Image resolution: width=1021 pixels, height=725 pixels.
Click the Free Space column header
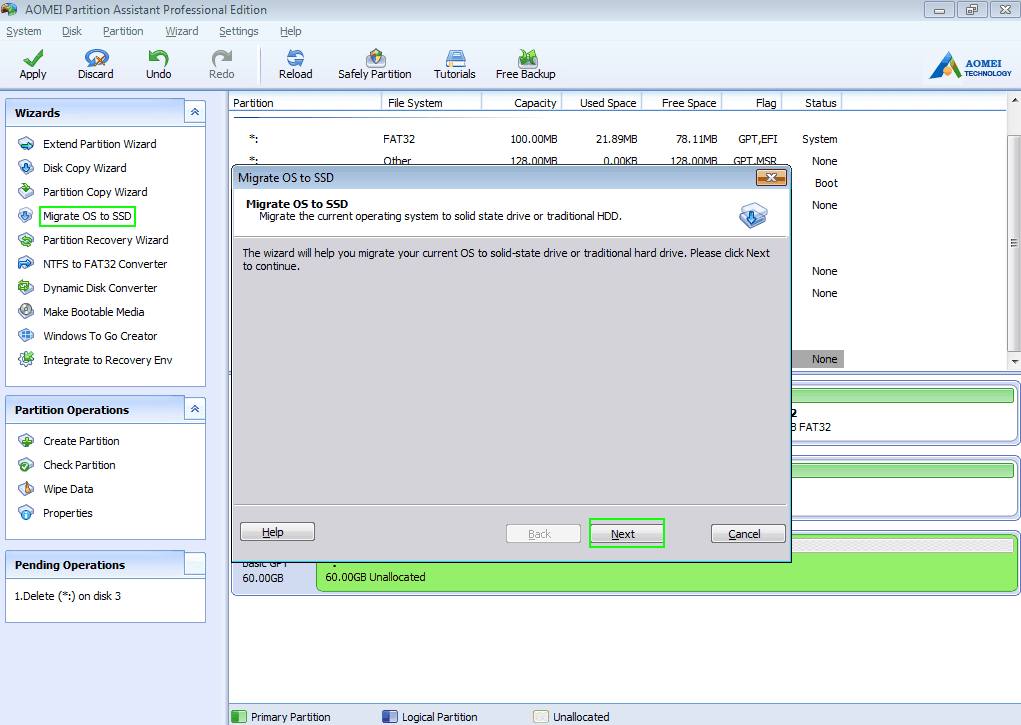(682, 103)
